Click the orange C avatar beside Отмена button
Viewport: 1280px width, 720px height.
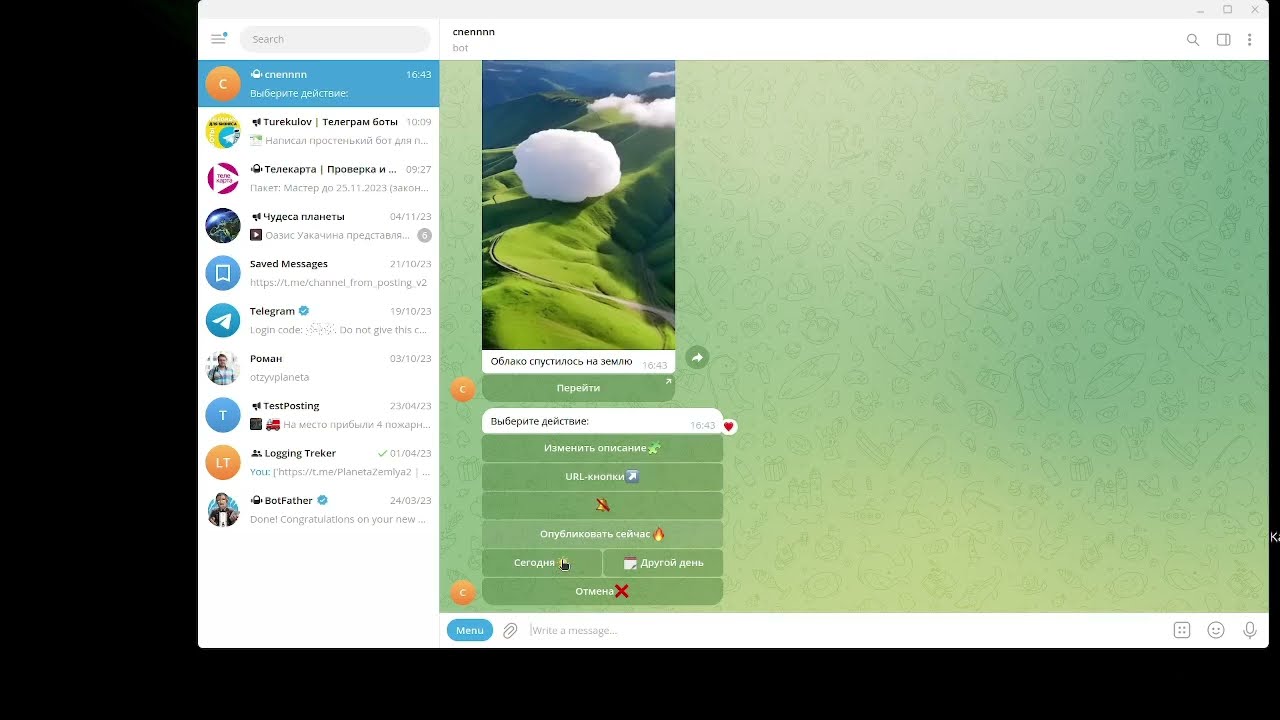(x=462, y=592)
